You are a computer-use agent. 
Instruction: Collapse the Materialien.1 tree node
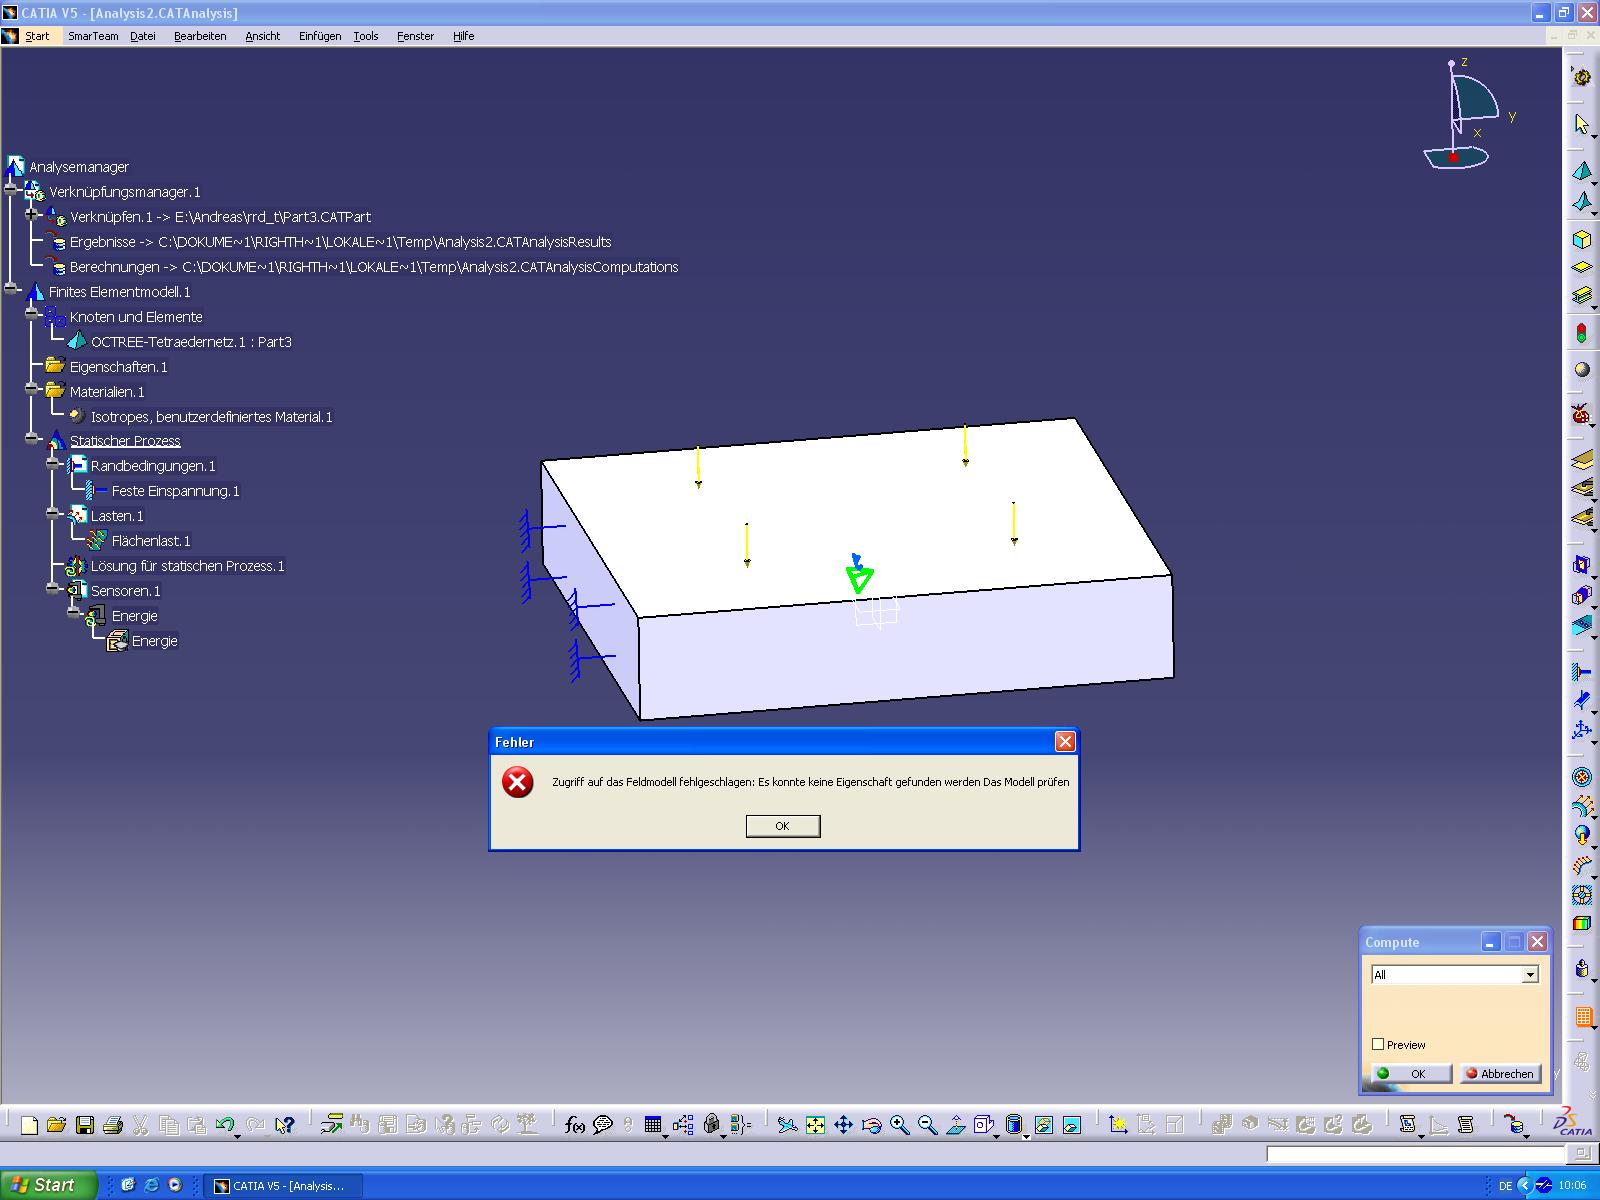pos(32,388)
